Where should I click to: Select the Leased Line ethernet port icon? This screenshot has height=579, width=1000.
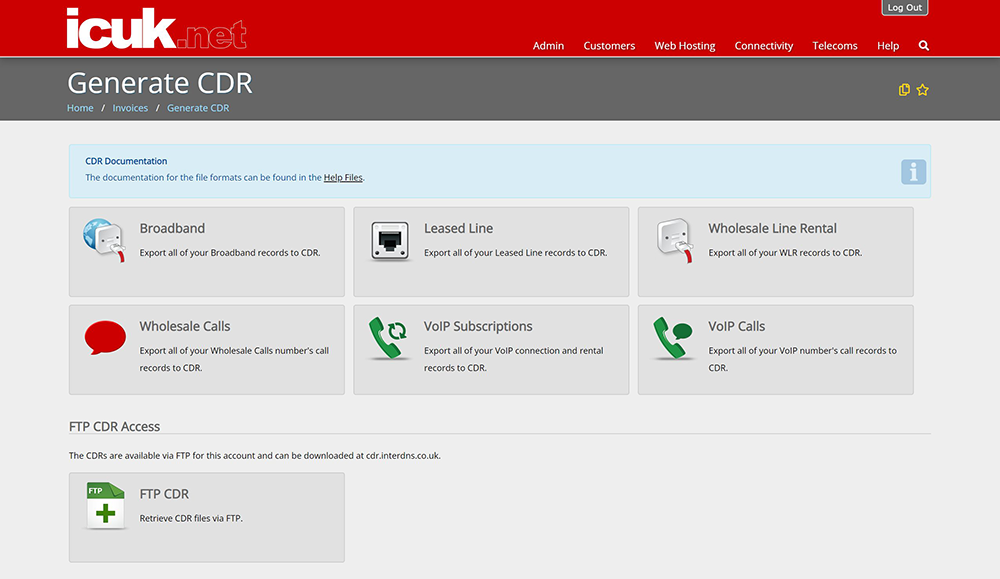(x=390, y=241)
